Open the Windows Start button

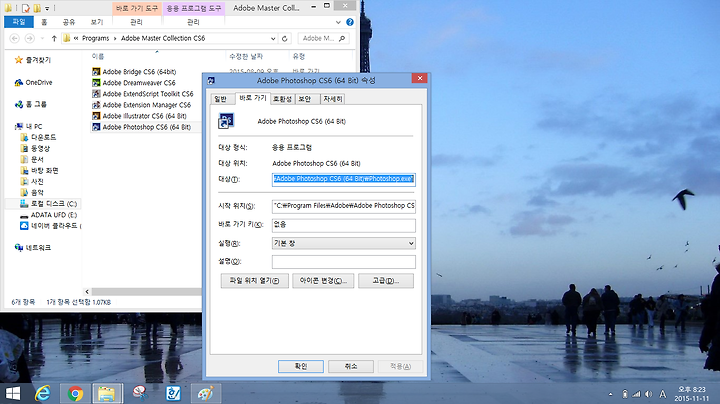click(x=13, y=393)
